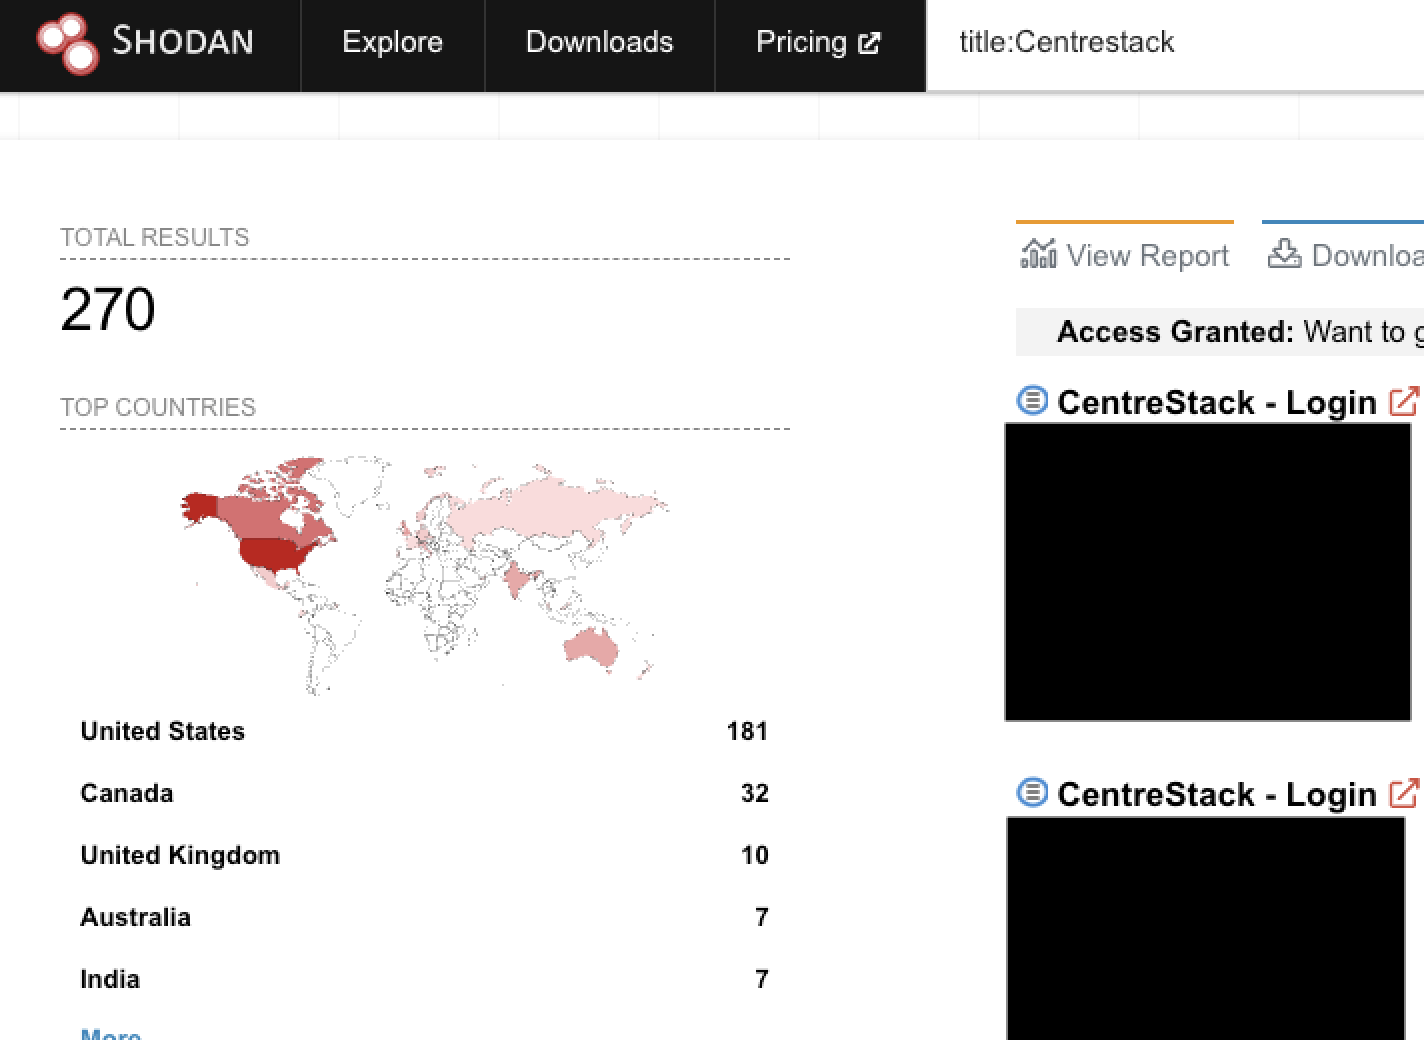Image resolution: width=1424 pixels, height=1040 pixels.
Task: Click the second result's blacked-out preview
Action: coord(1206,928)
